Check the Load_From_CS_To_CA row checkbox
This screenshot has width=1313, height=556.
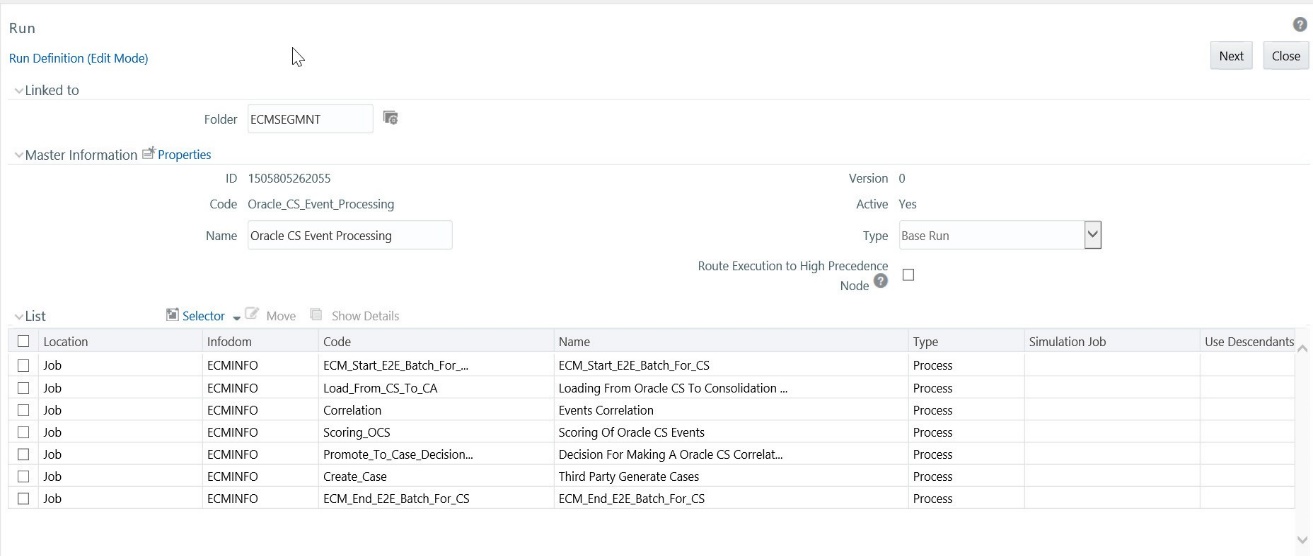point(23,388)
